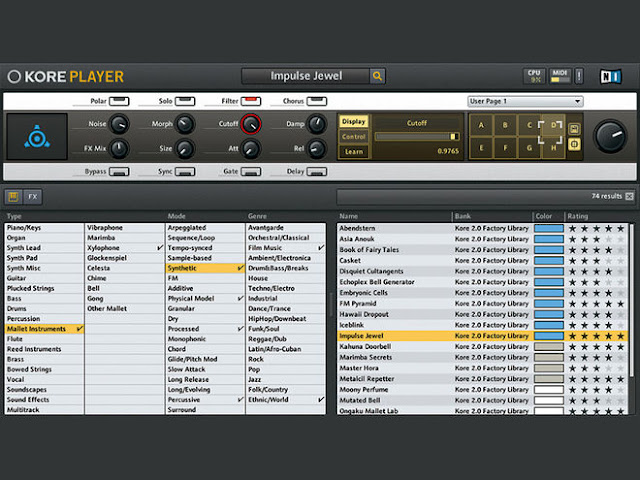Click the Rel knob

tap(316, 149)
